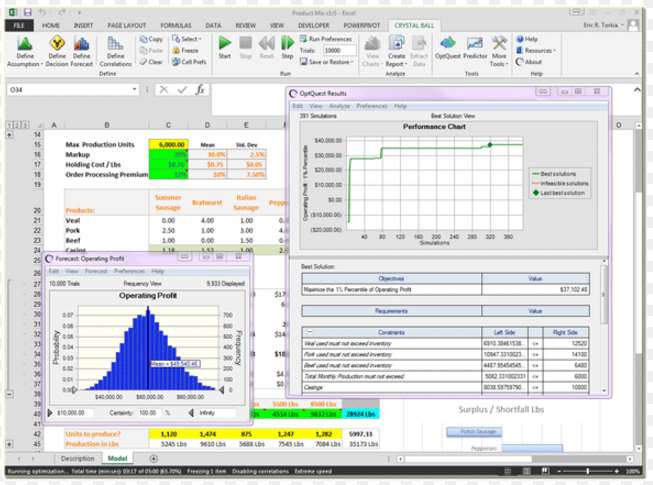Viewport: 653px width, 485px height.
Task: Collapse the Constraints table with the minus box
Action: point(308,330)
